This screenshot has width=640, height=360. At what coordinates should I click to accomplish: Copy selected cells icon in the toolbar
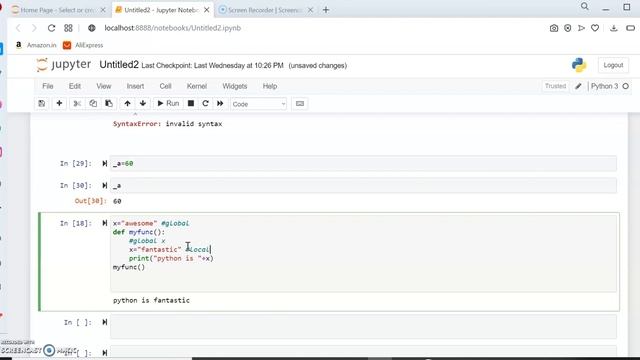(x=93, y=104)
